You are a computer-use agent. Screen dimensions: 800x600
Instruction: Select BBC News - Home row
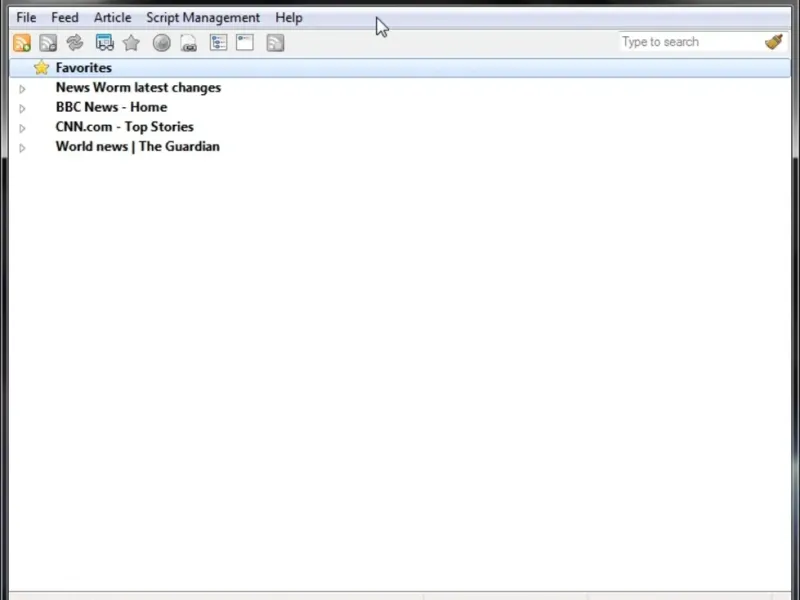coord(400,107)
